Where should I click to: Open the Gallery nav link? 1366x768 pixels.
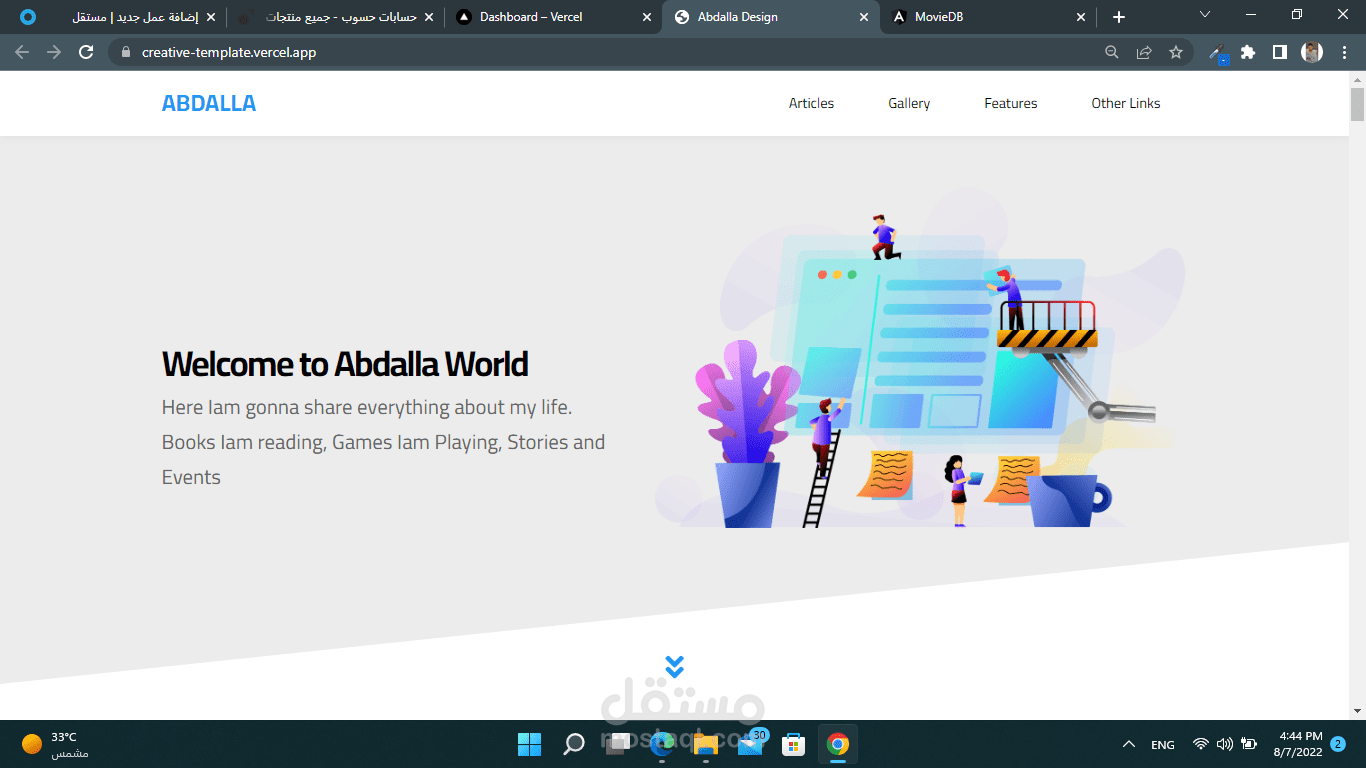pos(909,103)
